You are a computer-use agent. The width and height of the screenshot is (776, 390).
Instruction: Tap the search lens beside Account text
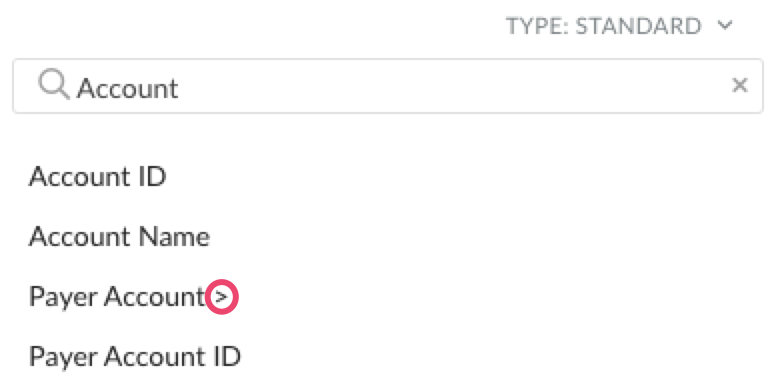tap(53, 84)
